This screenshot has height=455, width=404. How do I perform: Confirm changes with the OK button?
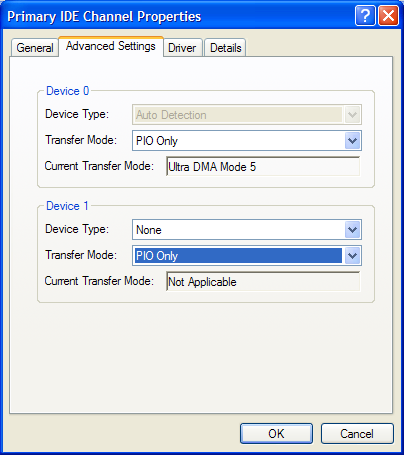click(276, 434)
